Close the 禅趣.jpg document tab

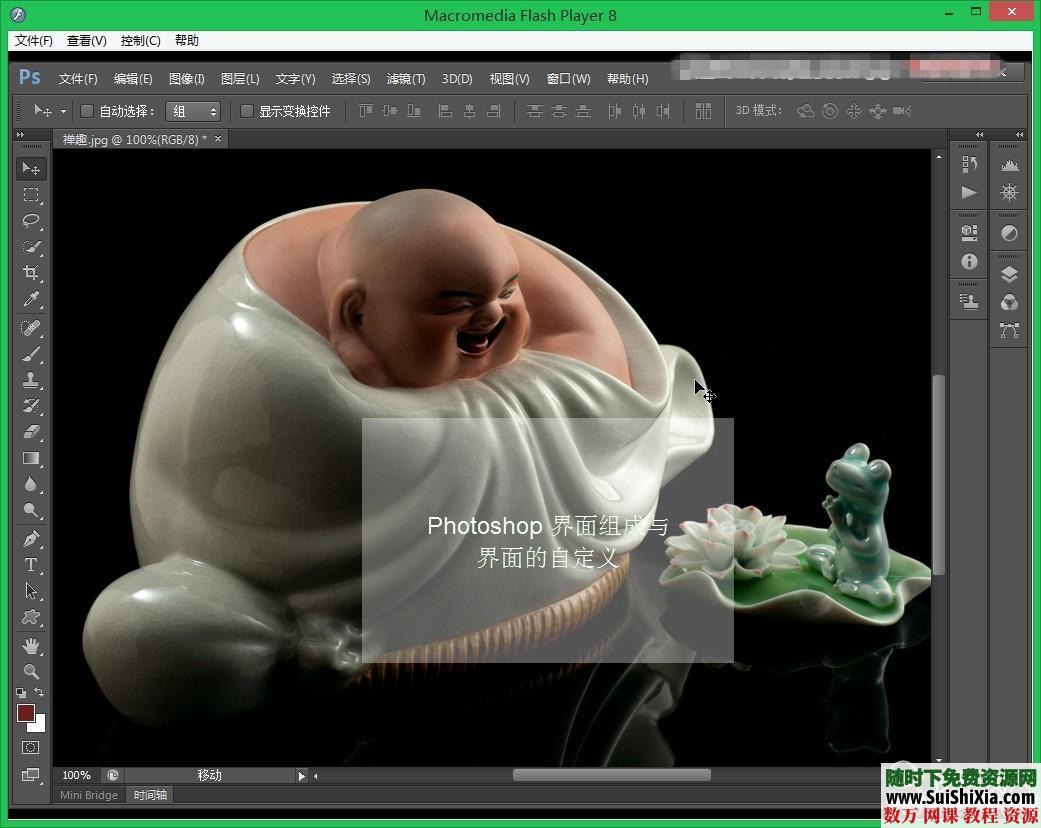pyautogui.click(x=218, y=139)
